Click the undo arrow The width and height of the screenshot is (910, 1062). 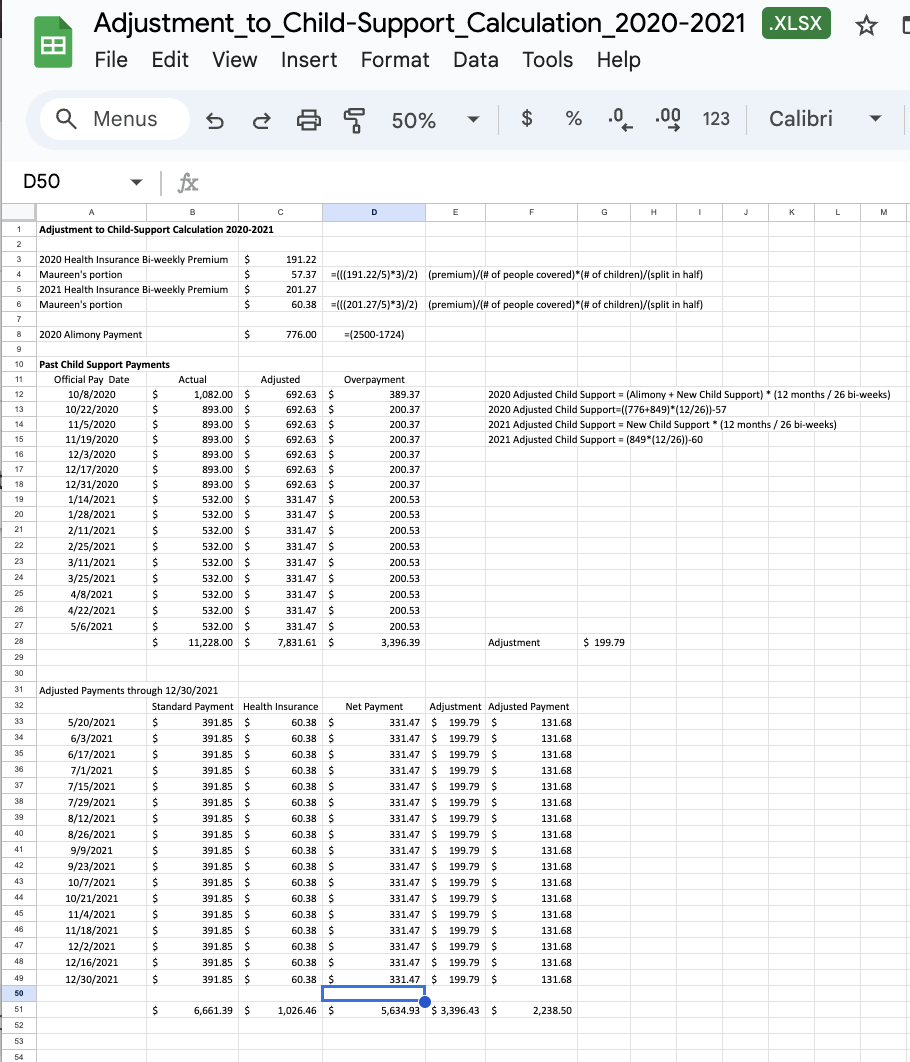coord(215,120)
